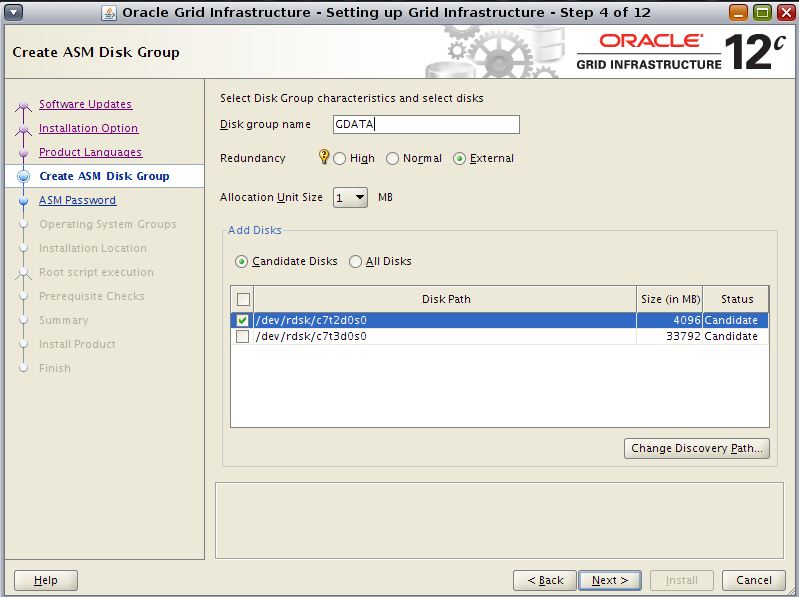
Task: Click the Size (in MB) column header
Action: click(x=670, y=299)
